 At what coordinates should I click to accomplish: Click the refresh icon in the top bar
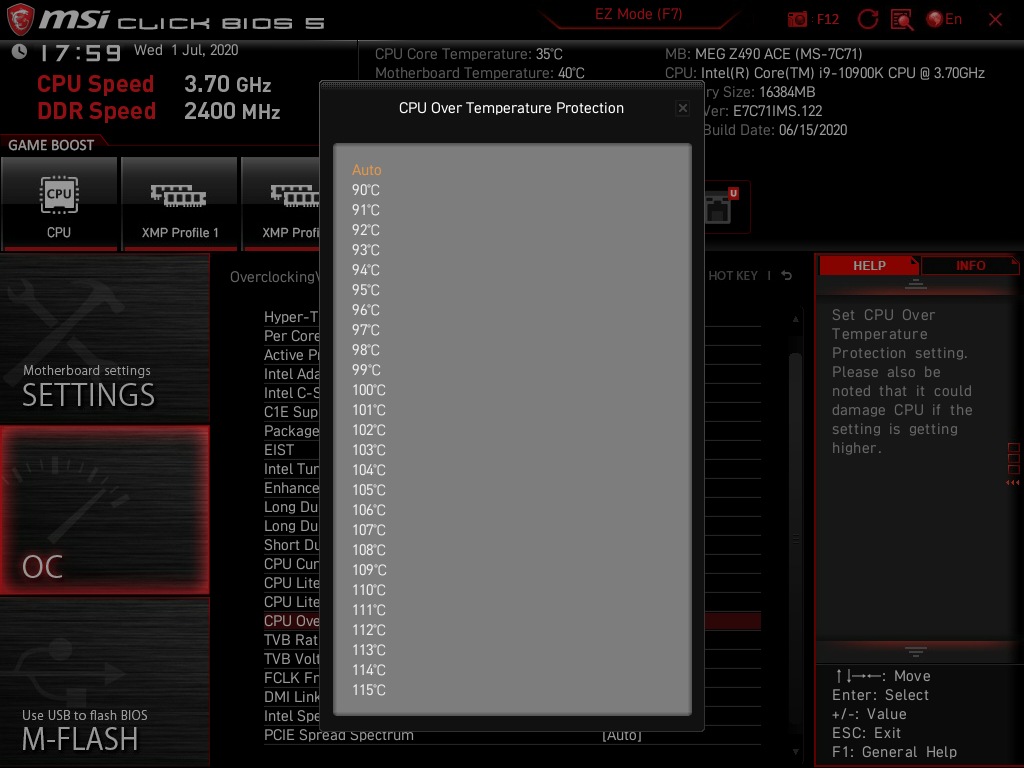pyautogui.click(x=866, y=19)
